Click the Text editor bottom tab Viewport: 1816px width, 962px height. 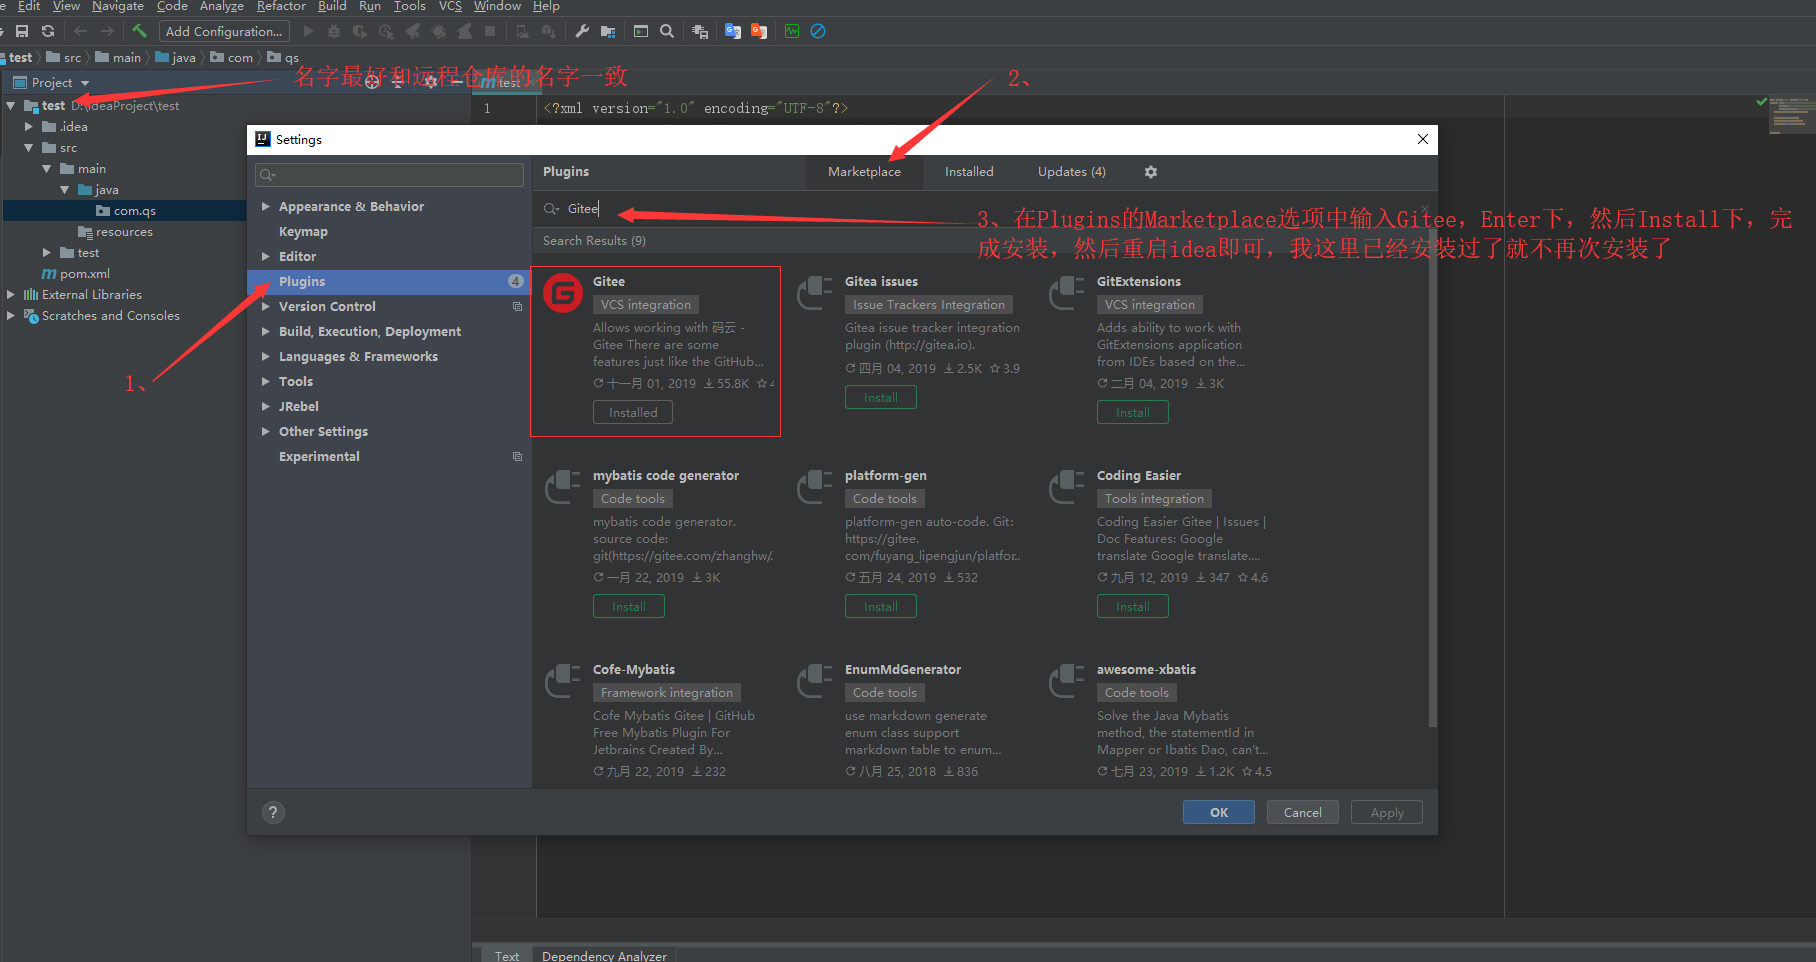[x=507, y=955]
